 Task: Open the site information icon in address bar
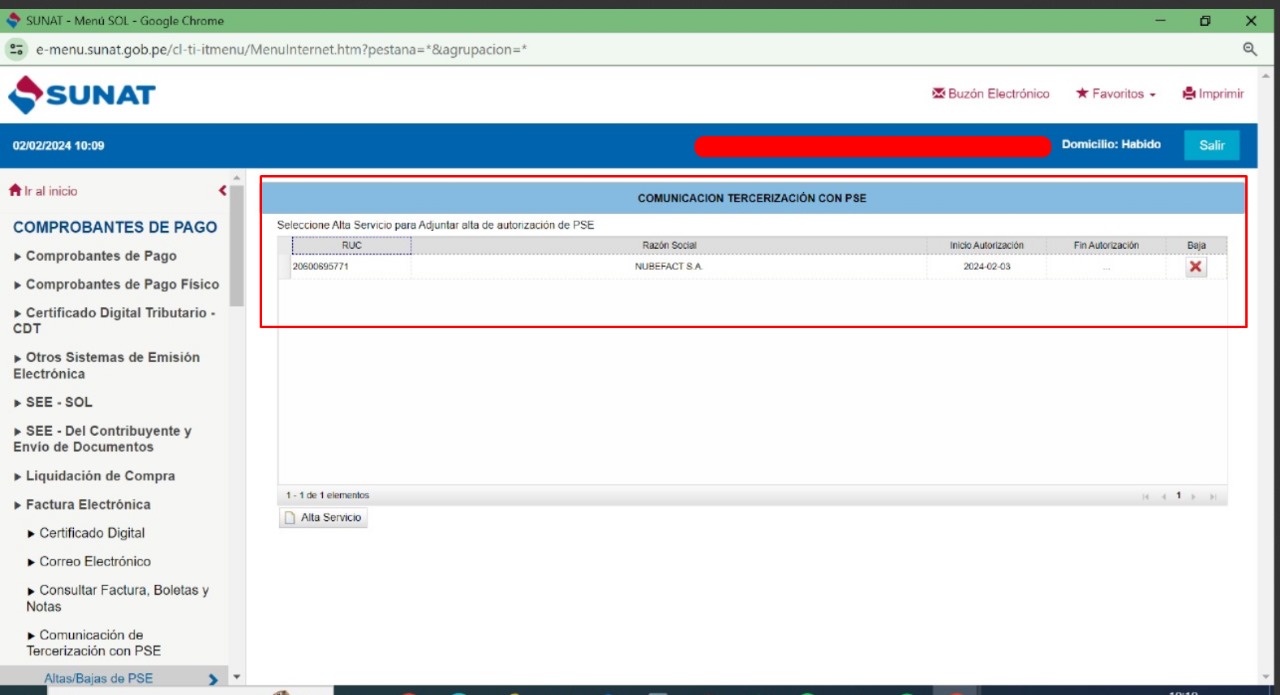point(16,49)
